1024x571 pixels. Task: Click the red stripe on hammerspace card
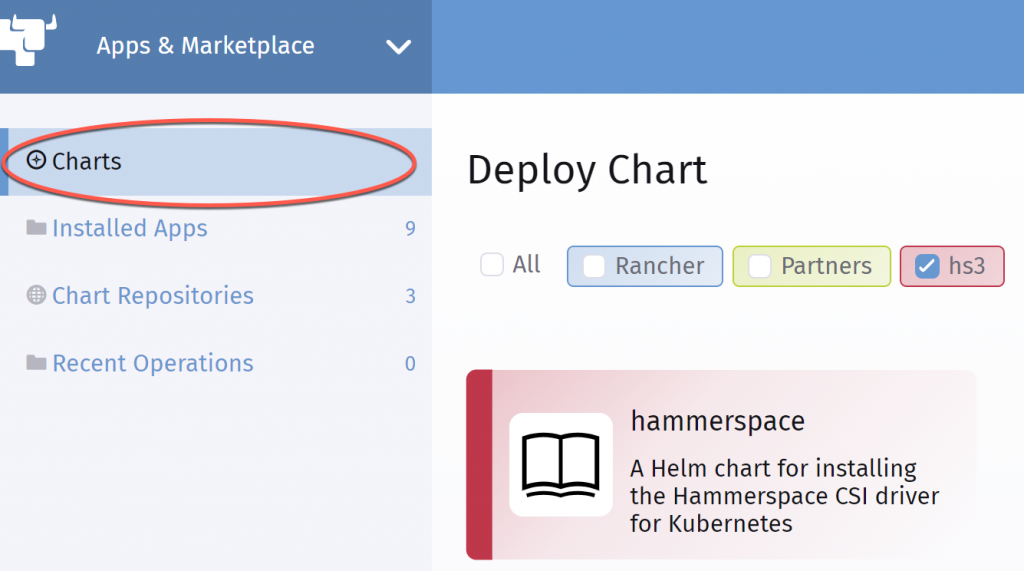(x=479, y=465)
